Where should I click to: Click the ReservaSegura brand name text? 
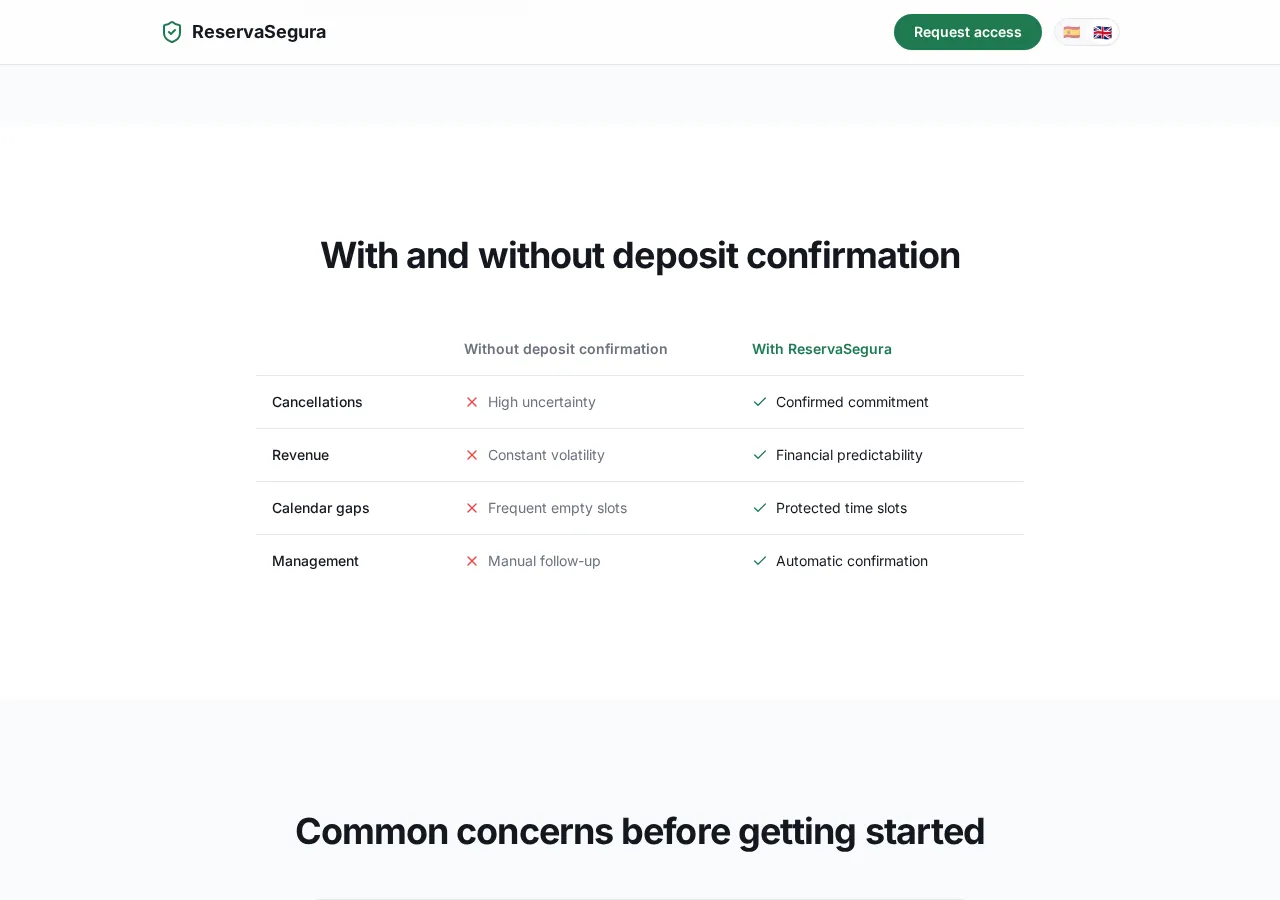click(259, 32)
